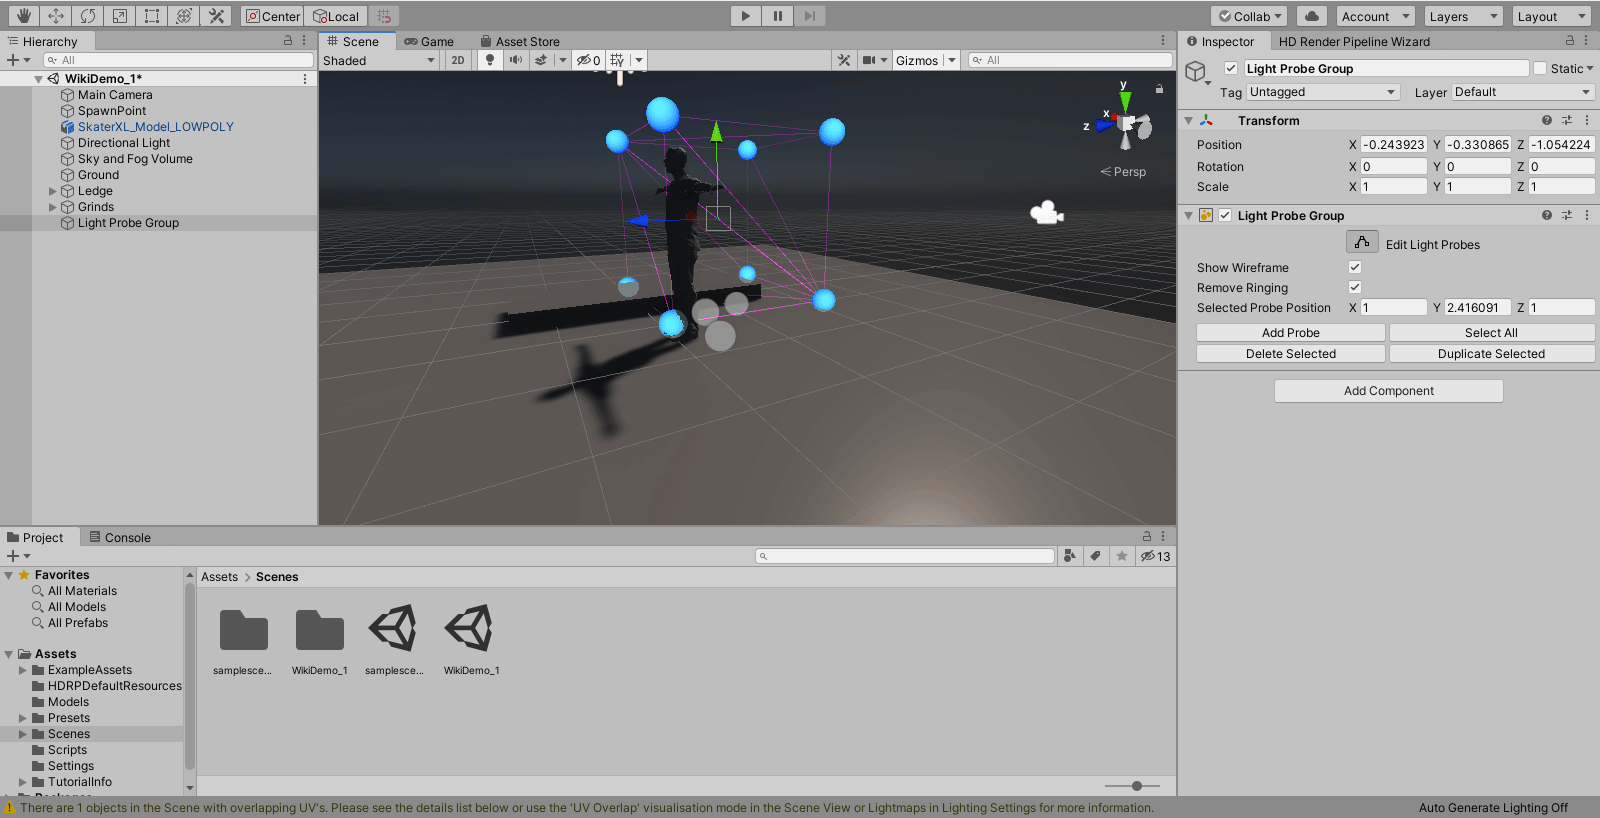Viewport: 1600px width, 818px height.
Task: Click the Pause button
Action: coord(777,16)
